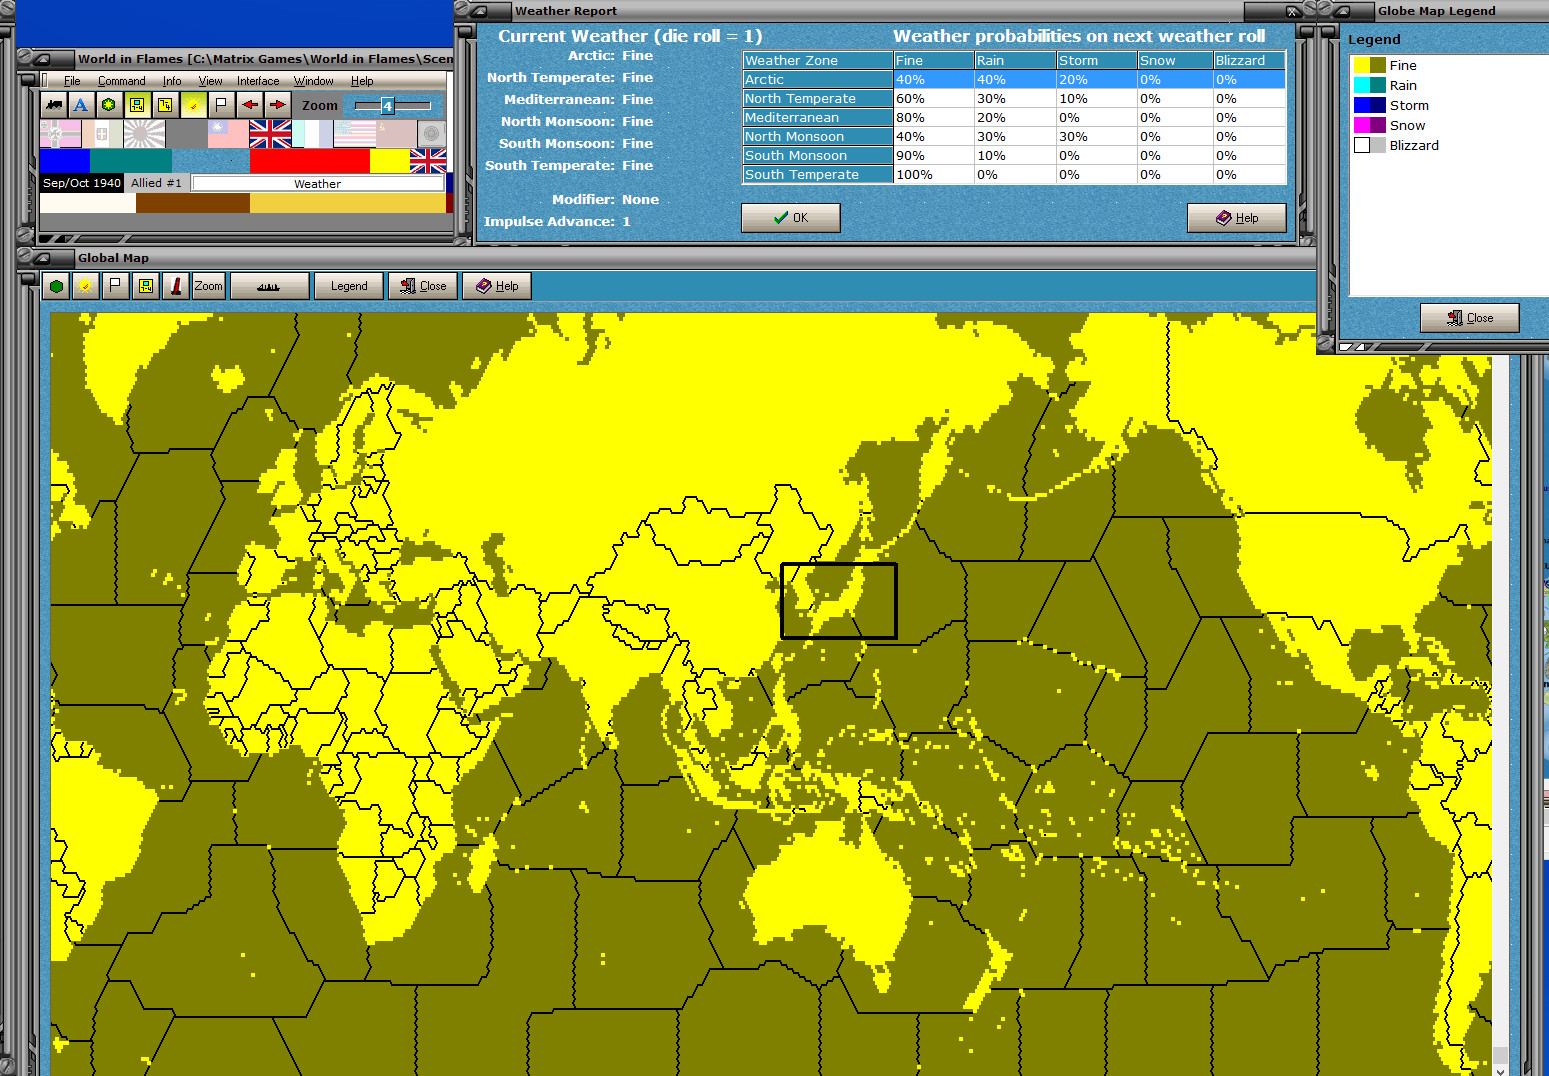1549x1076 pixels.
Task: Click the weather sun icon on the main toolbar
Action: (x=193, y=104)
